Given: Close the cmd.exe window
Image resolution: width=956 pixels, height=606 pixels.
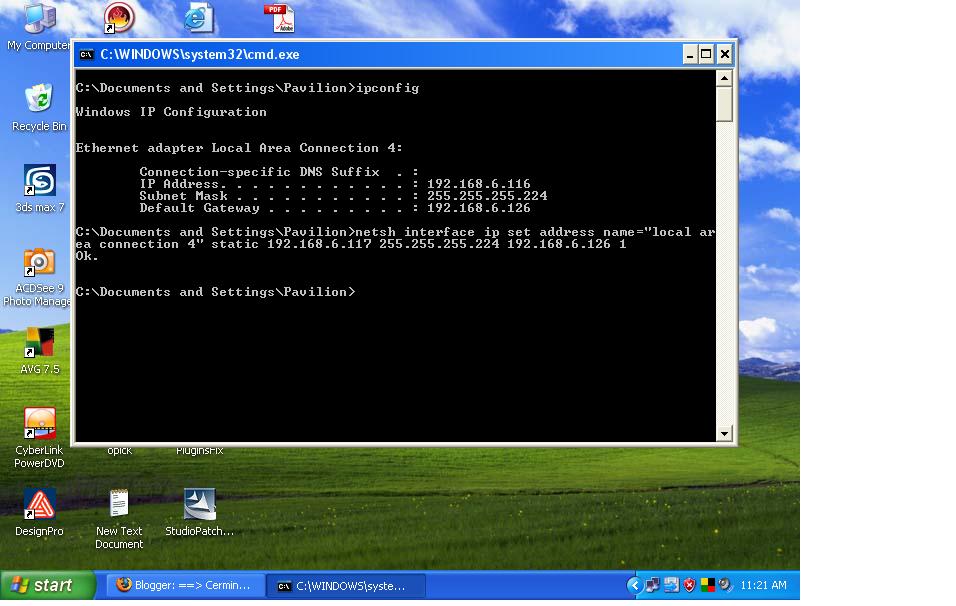Looking at the screenshot, I should (724, 54).
